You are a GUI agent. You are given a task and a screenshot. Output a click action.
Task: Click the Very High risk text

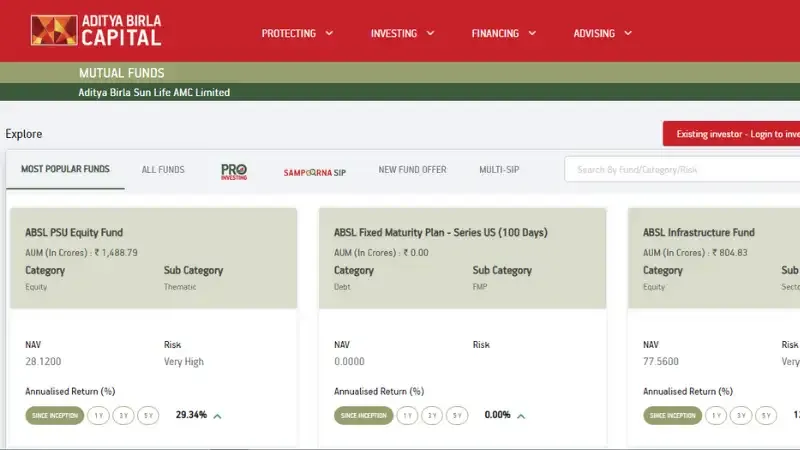[184, 362]
